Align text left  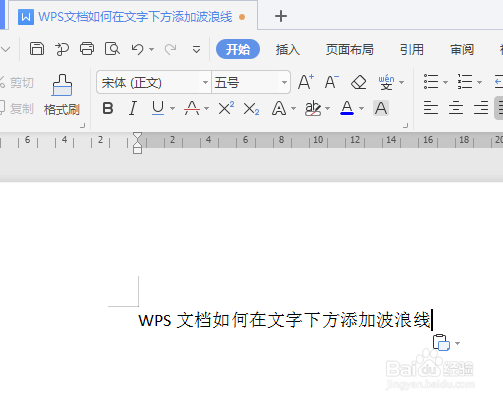(x=431, y=108)
